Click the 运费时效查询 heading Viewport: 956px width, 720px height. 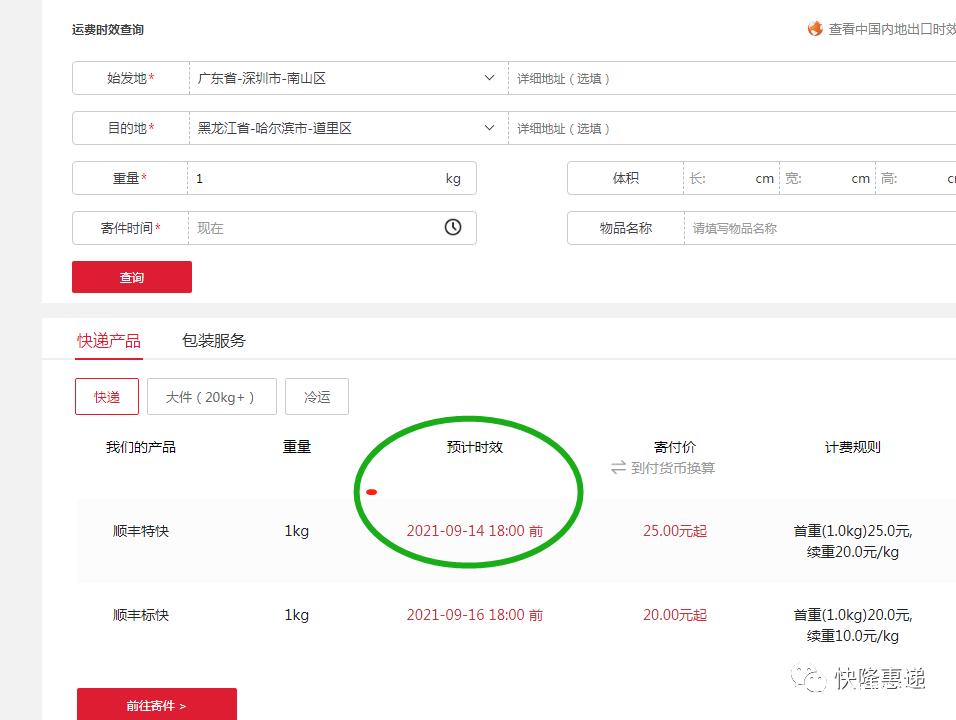coord(108,29)
